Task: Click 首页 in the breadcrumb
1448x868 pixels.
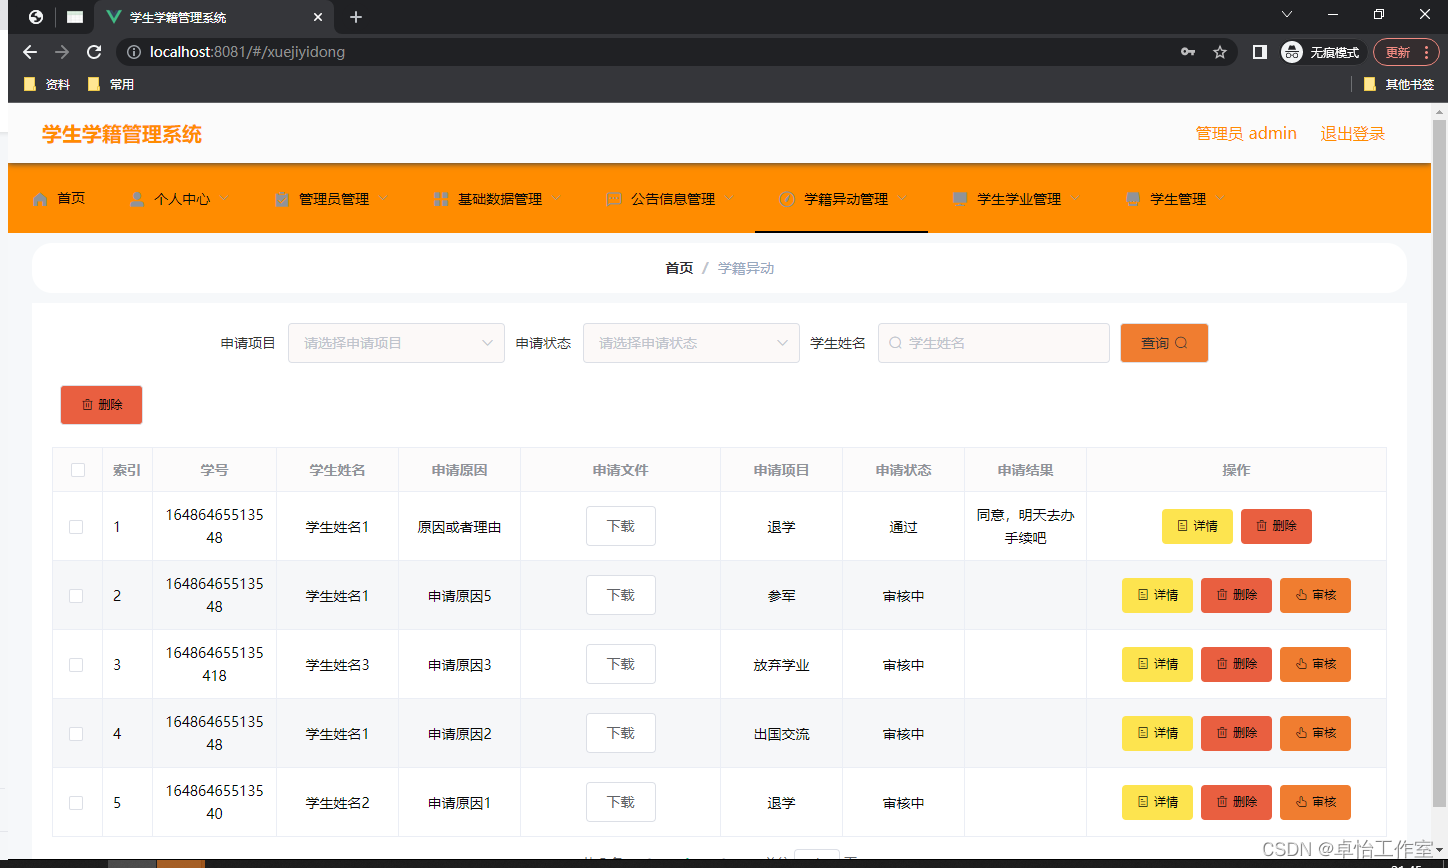Action: 679,268
